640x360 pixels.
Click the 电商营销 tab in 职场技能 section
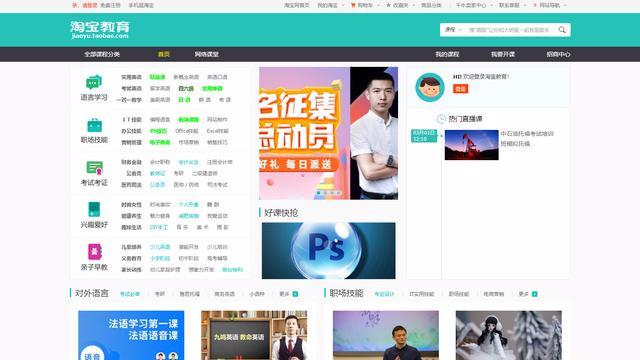click(494, 294)
